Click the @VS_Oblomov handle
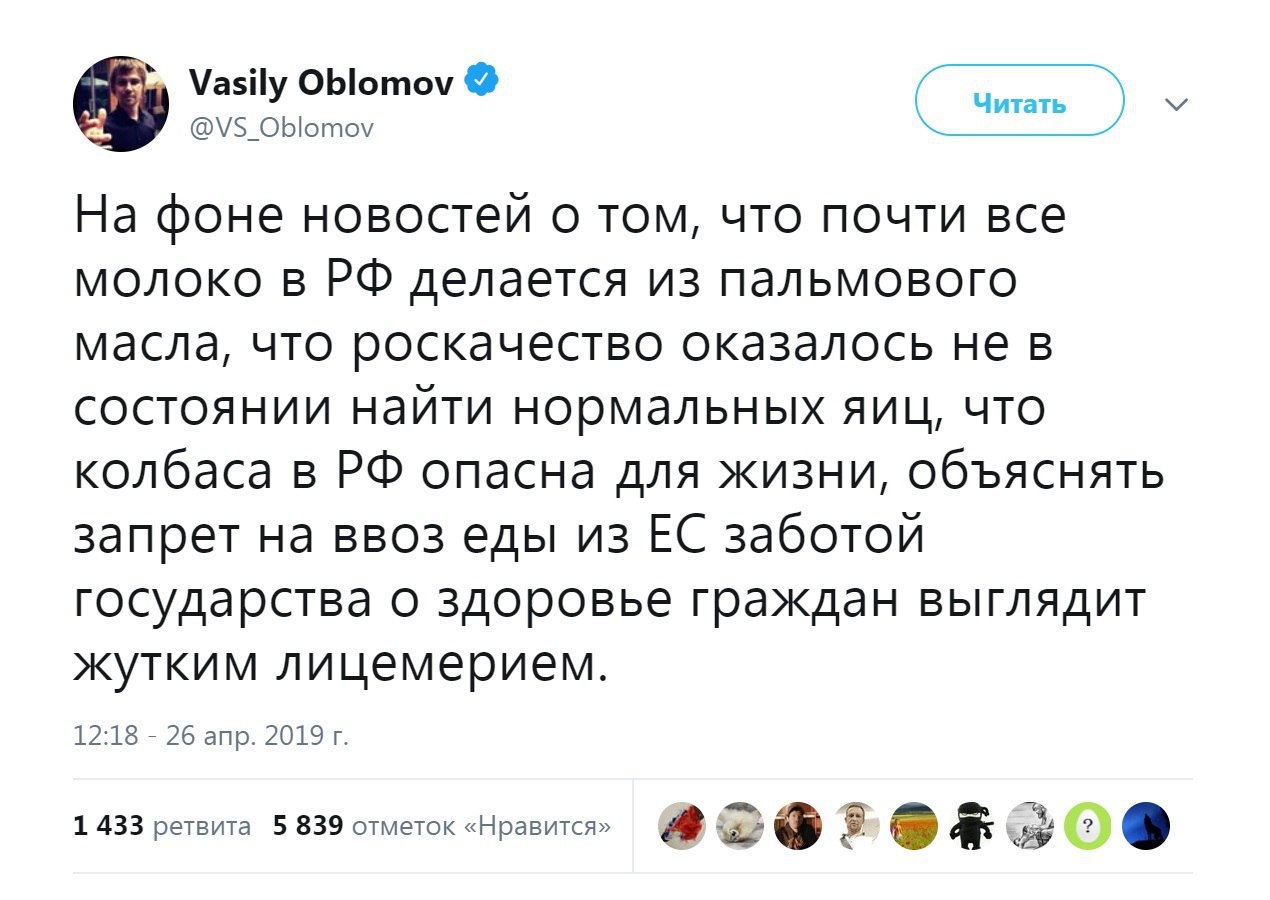 [x=281, y=128]
